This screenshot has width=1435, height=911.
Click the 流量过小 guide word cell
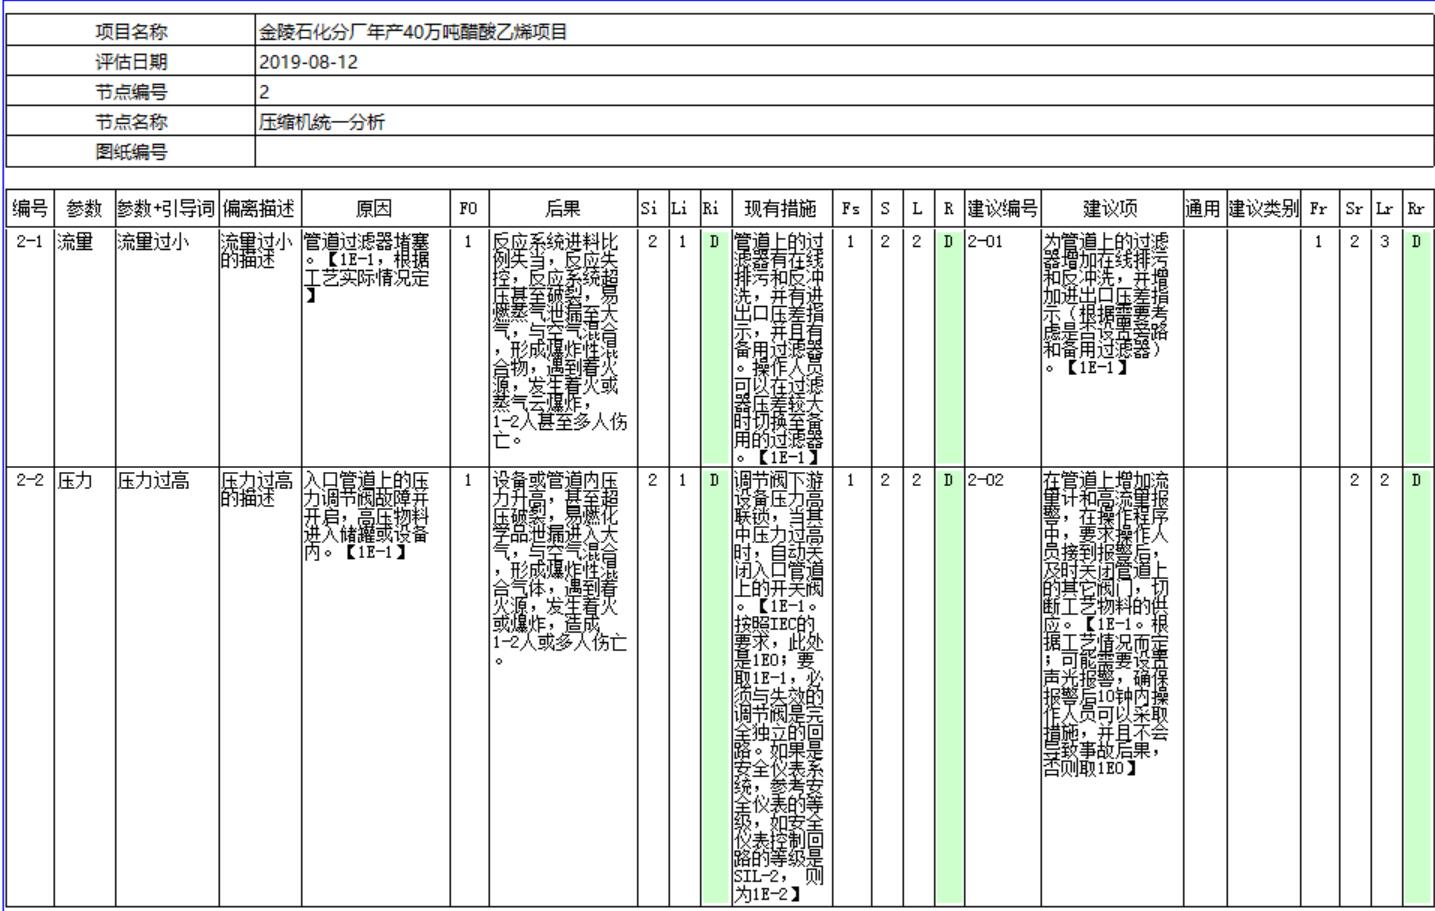coord(167,346)
